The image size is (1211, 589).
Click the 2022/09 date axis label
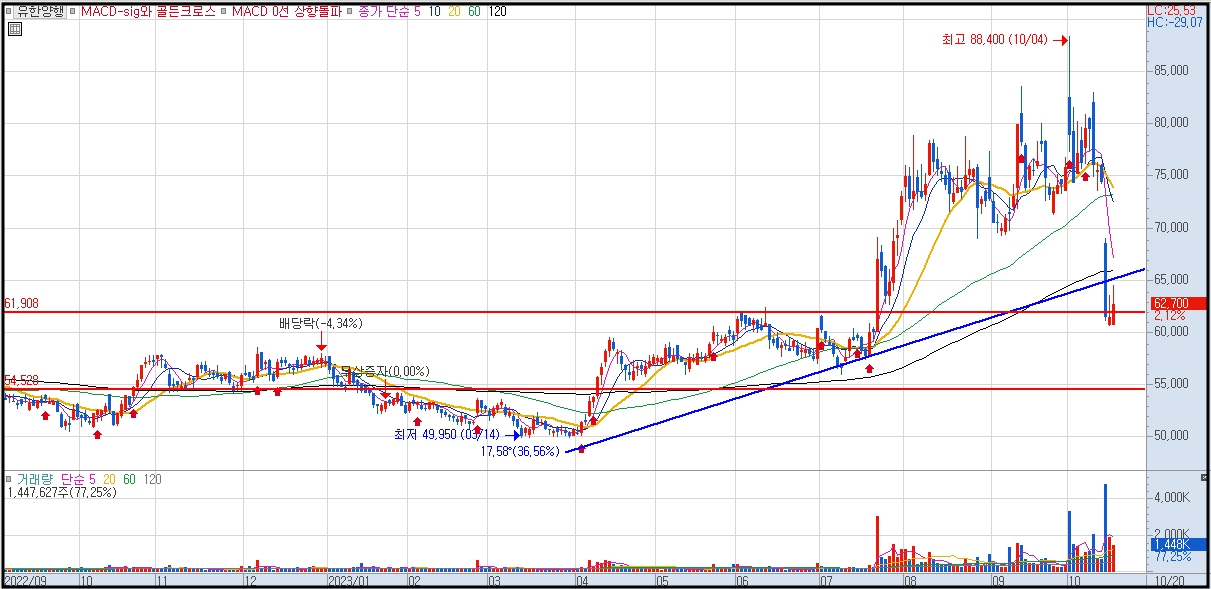pos(24,579)
